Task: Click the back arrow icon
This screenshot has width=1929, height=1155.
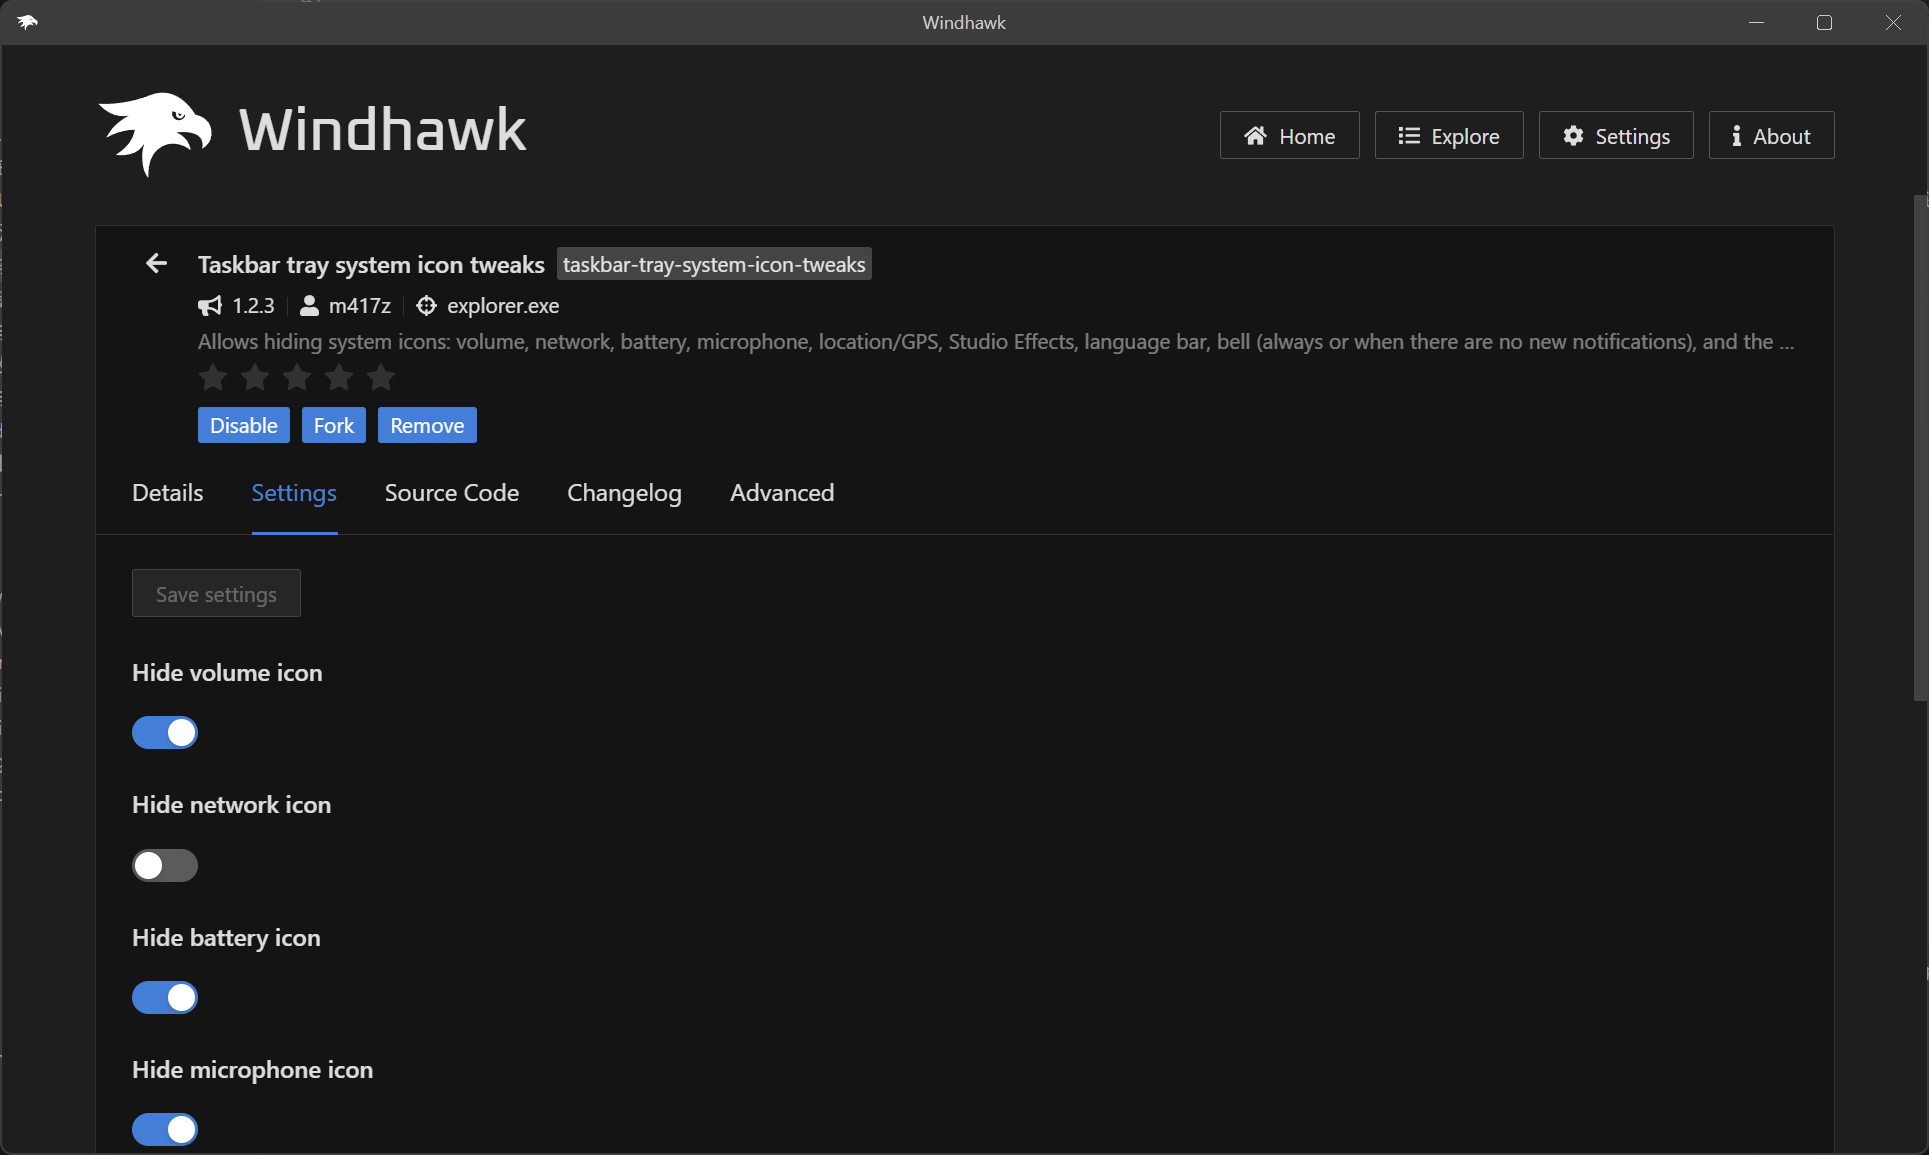Action: pyautogui.click(x=156, y=263)
